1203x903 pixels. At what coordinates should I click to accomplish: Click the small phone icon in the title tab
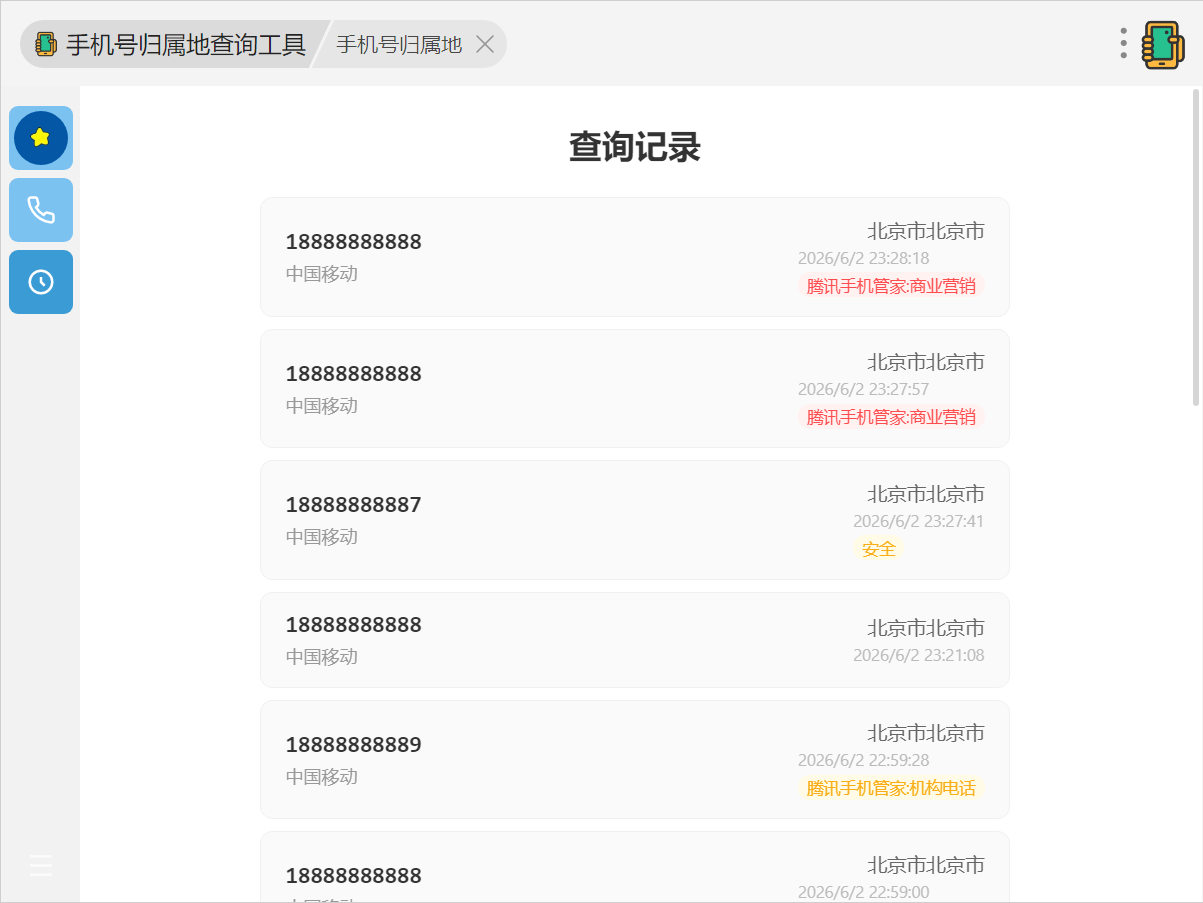pyautogui.click(x=46, y=44)
